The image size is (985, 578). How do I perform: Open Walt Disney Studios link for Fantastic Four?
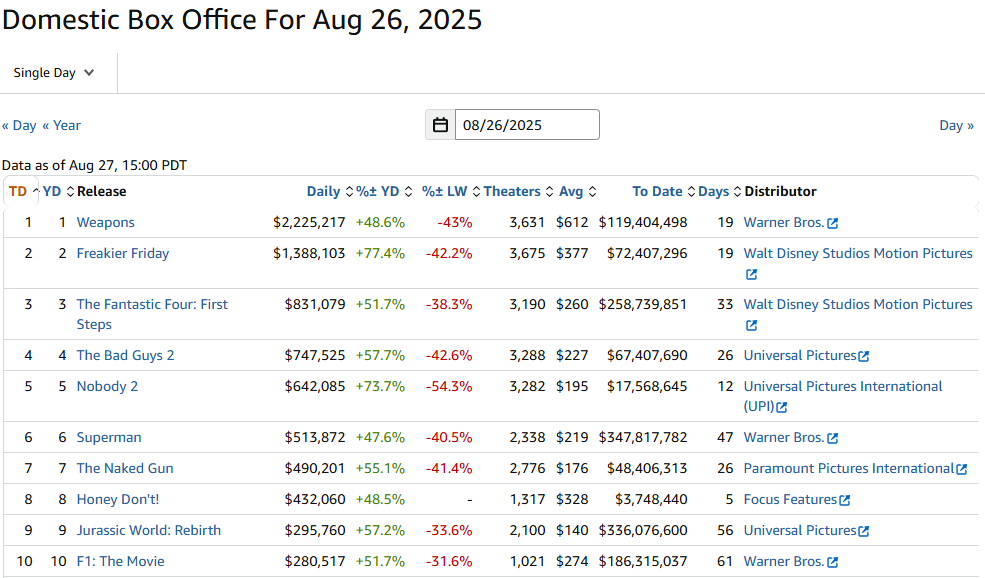[x=858, y=304]
